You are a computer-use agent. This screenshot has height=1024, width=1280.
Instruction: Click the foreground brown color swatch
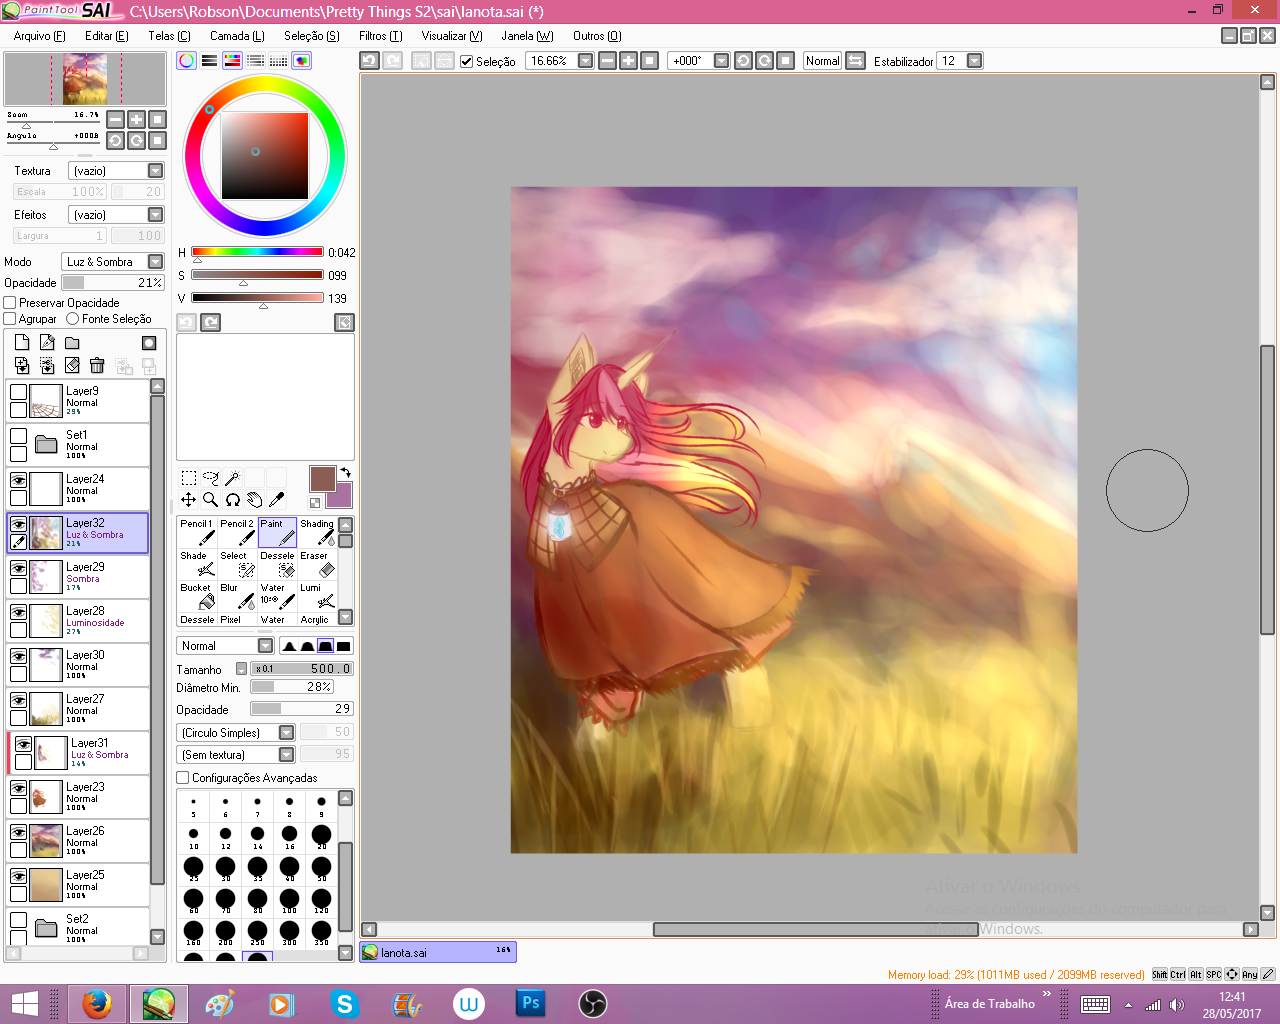pyautogui.click(x=323, y=479)
